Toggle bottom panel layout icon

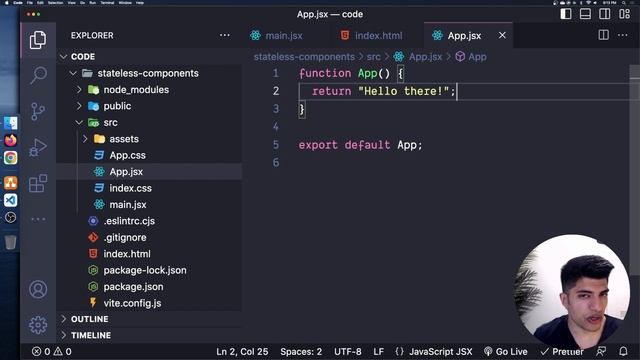585,14
